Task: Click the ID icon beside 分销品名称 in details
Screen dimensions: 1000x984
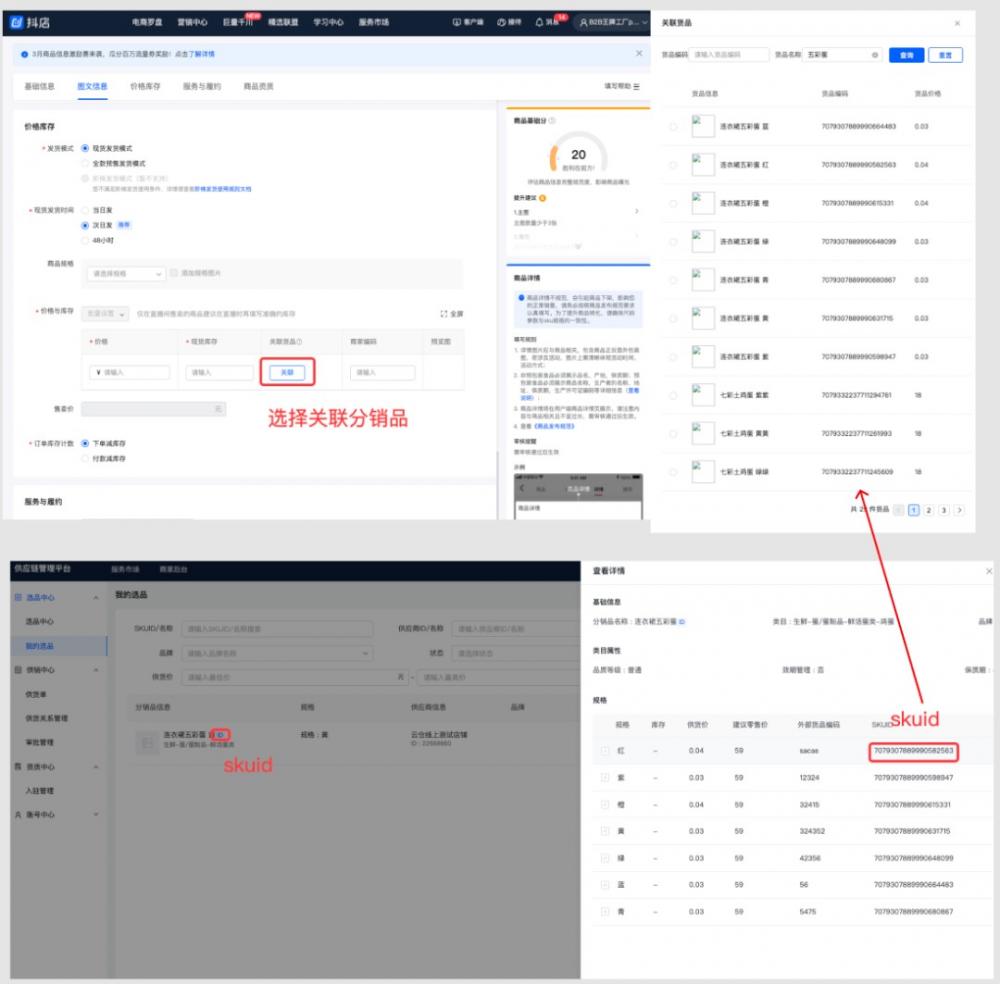Action: 681,621
